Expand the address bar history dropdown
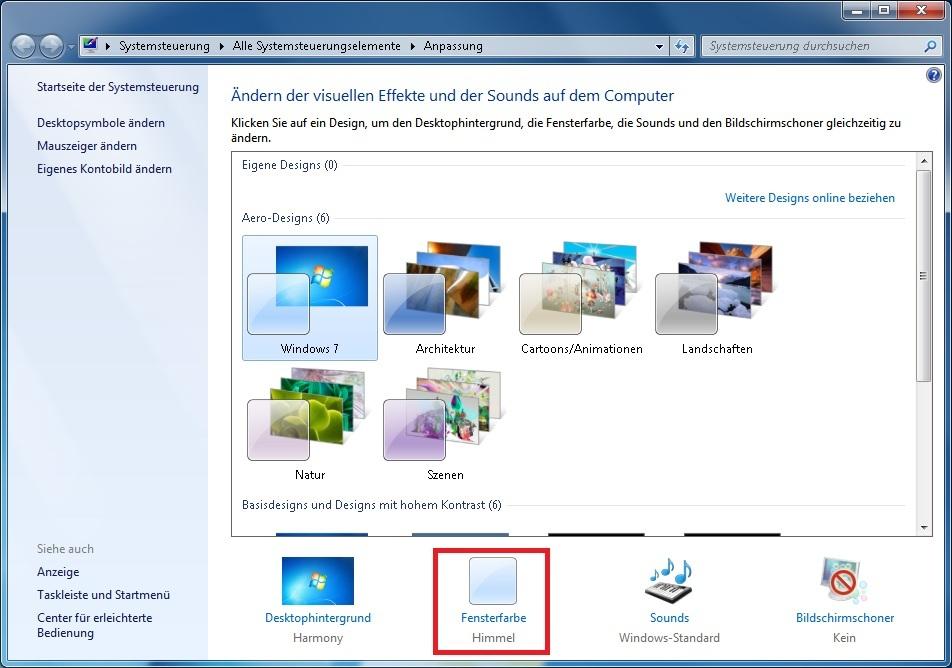Image resolution: width=952 pixels, height=668 pixels. click(659, 46)
